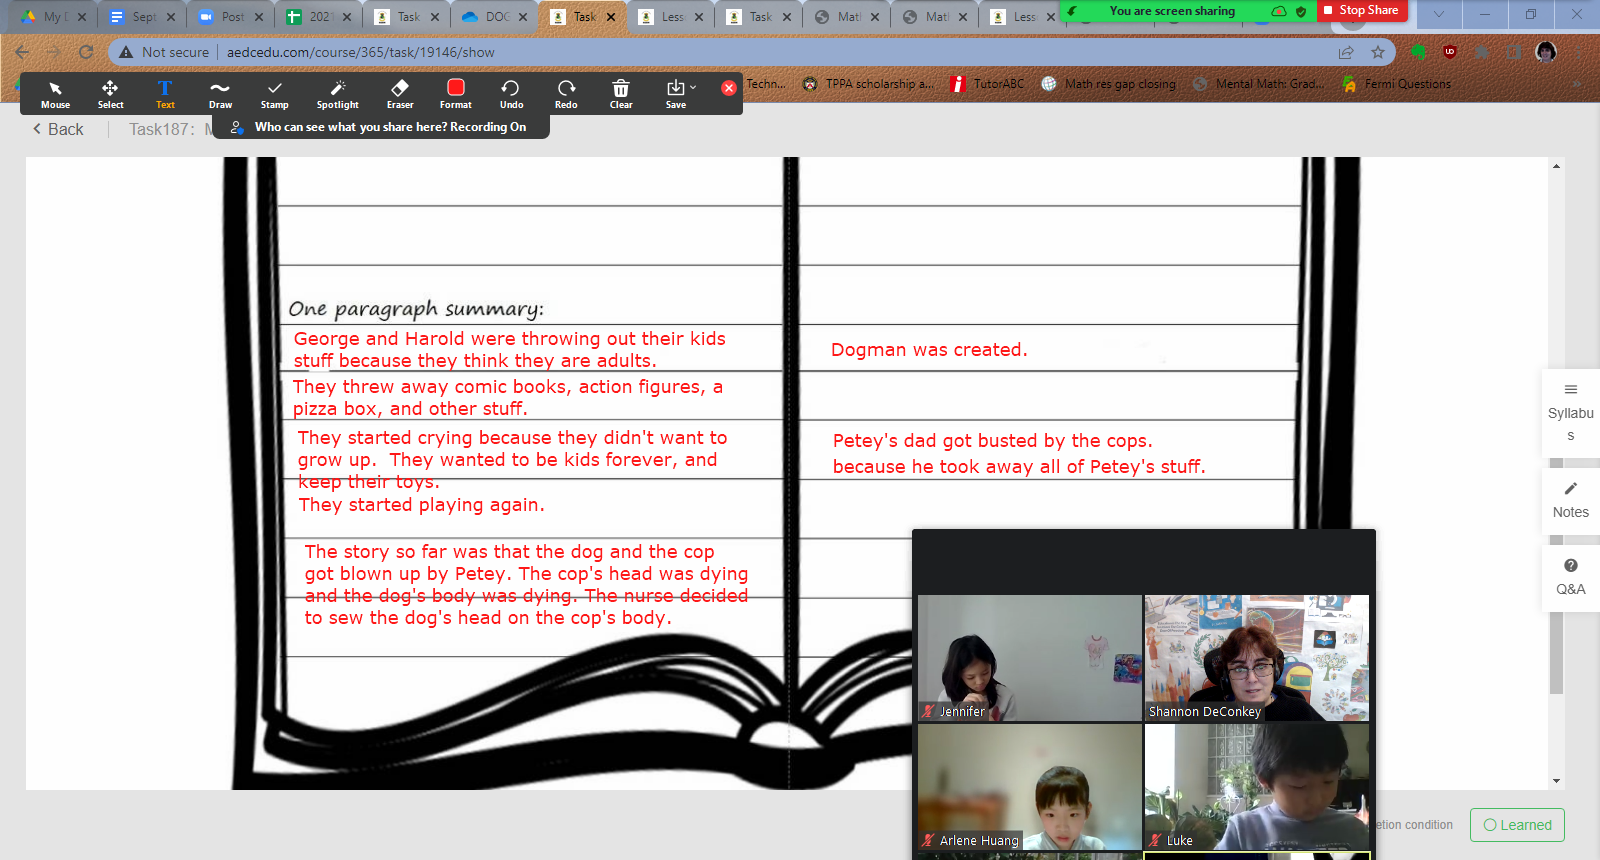Open the green extension icon

click(x=1418, y=52)
